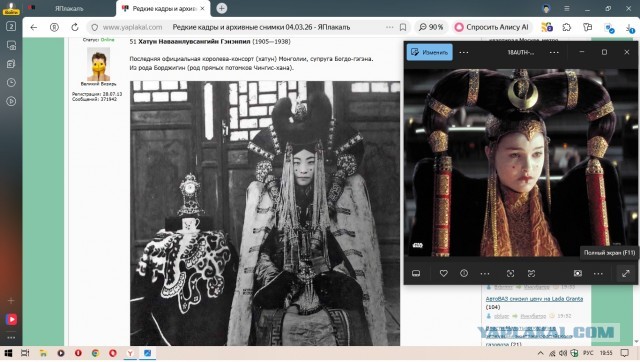
Task: Mark the photo as favorite with heart icon
Action: 444,273
